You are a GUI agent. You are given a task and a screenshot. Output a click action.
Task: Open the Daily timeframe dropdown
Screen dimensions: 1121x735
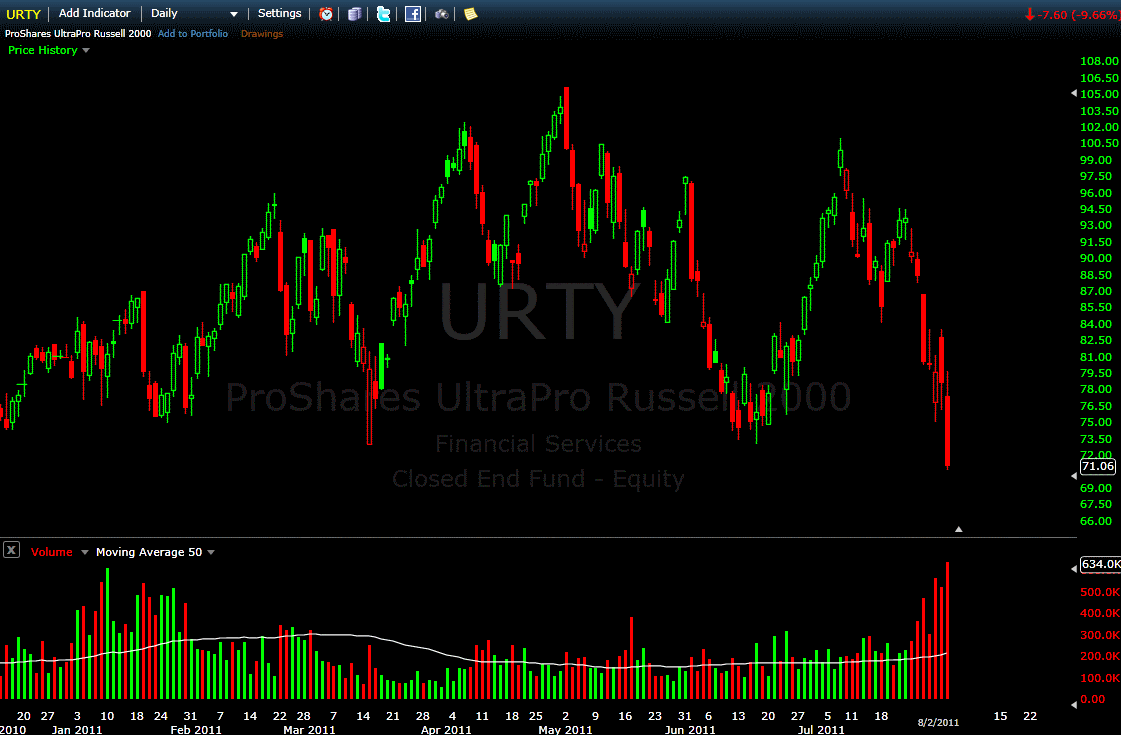tap(194, 14)
